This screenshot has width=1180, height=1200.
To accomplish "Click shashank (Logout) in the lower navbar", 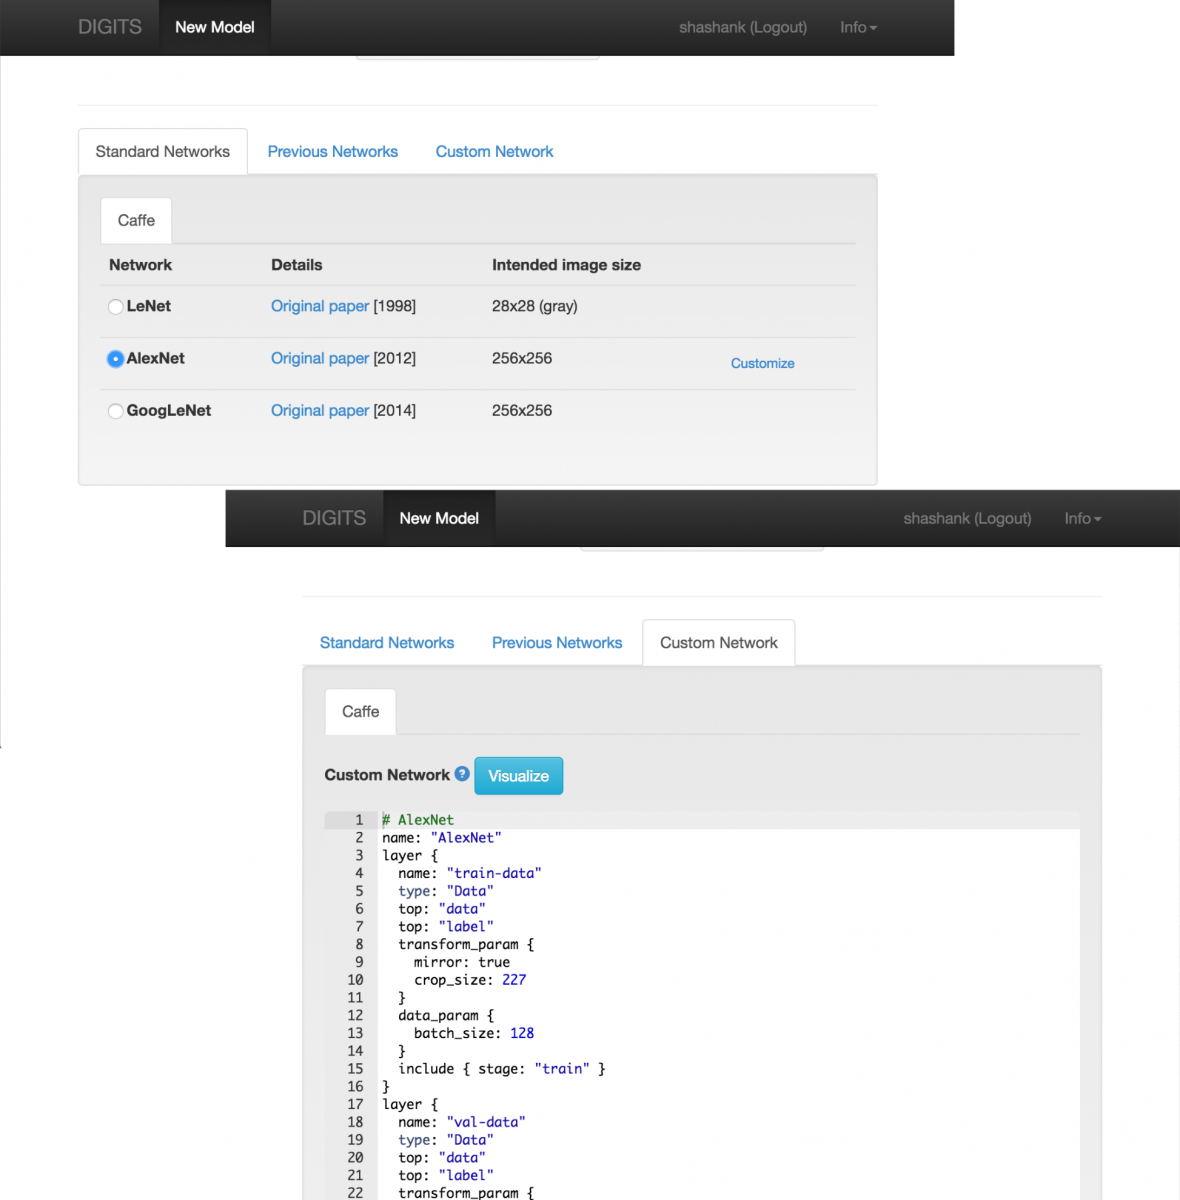I will (x=966, y=519).
